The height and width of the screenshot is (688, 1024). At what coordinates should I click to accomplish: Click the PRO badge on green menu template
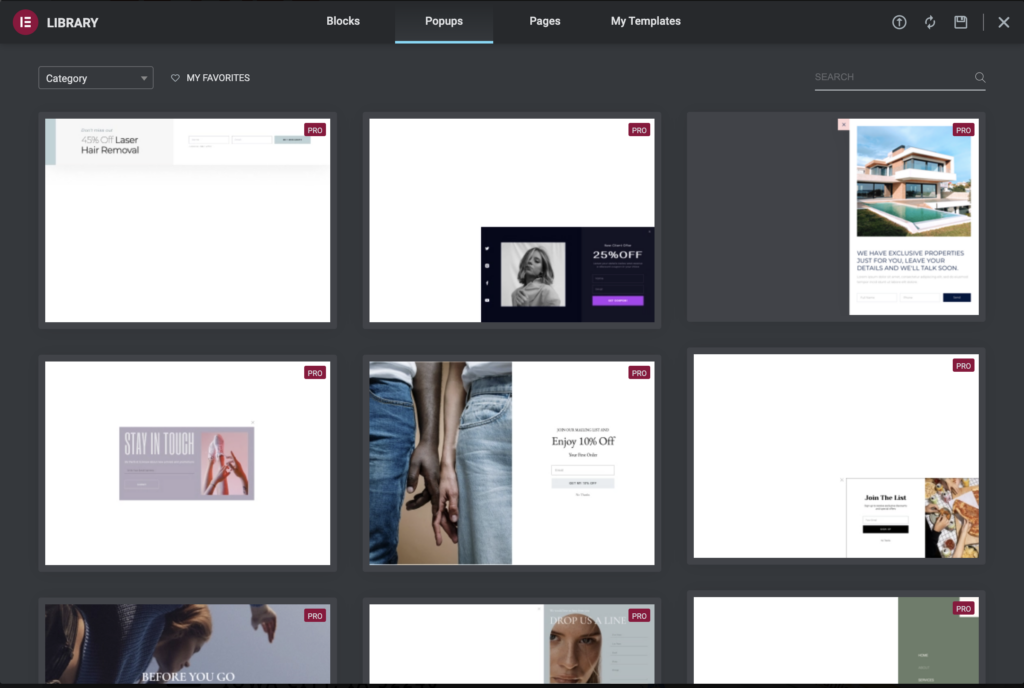[x=963, y=608]
